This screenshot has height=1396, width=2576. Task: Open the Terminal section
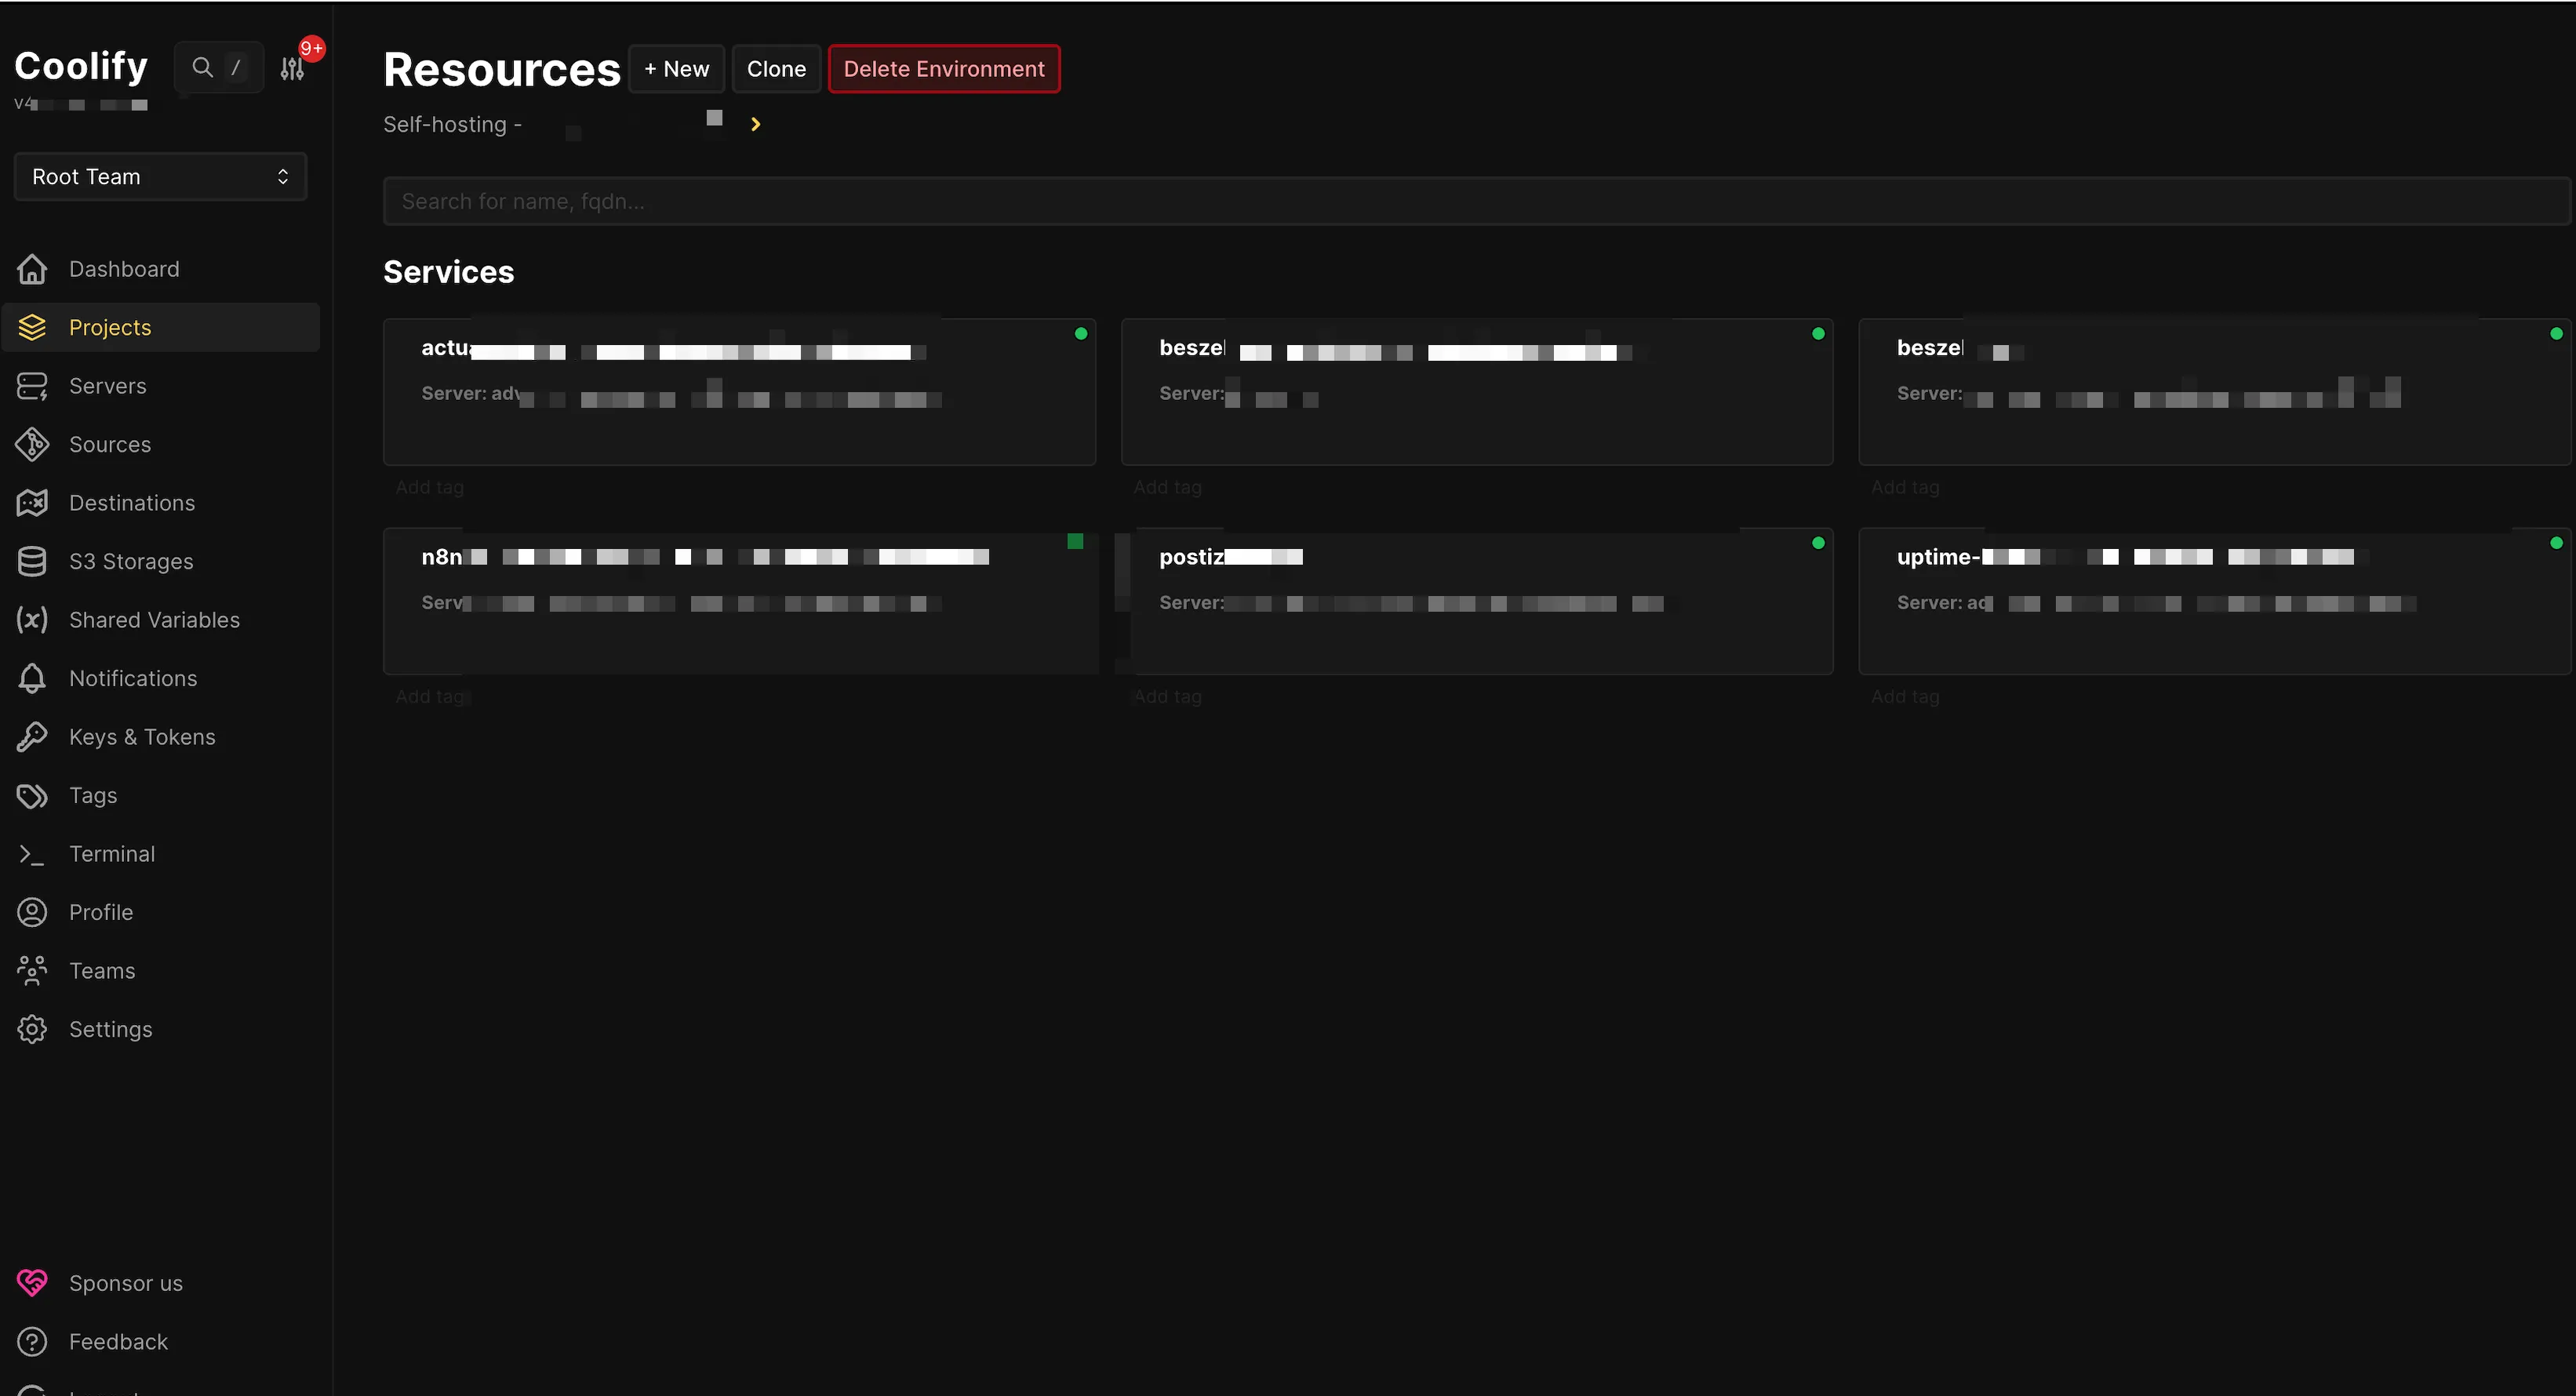[111, 853]
